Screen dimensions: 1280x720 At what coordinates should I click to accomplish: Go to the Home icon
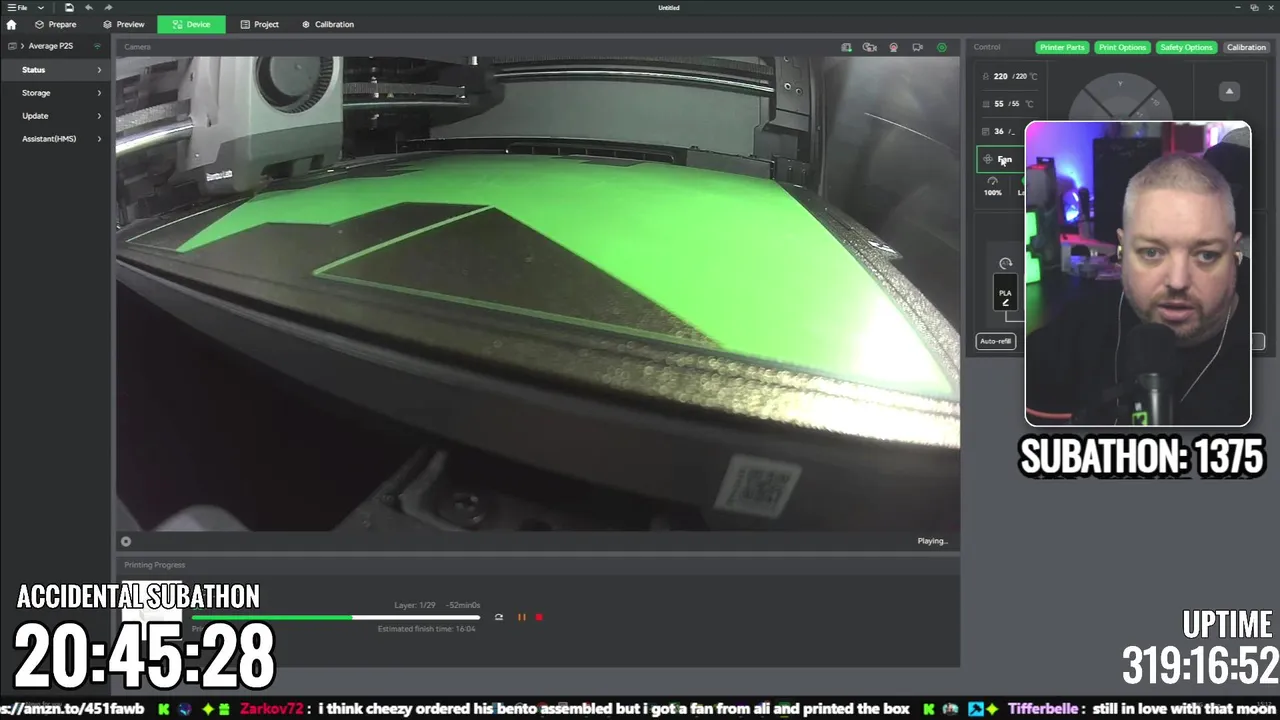11,24
